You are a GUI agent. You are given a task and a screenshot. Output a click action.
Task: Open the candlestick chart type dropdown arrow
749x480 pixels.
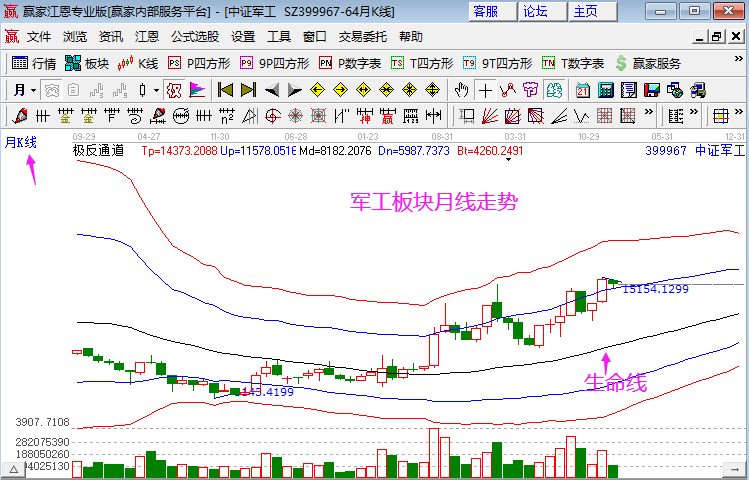pos(157,90)
